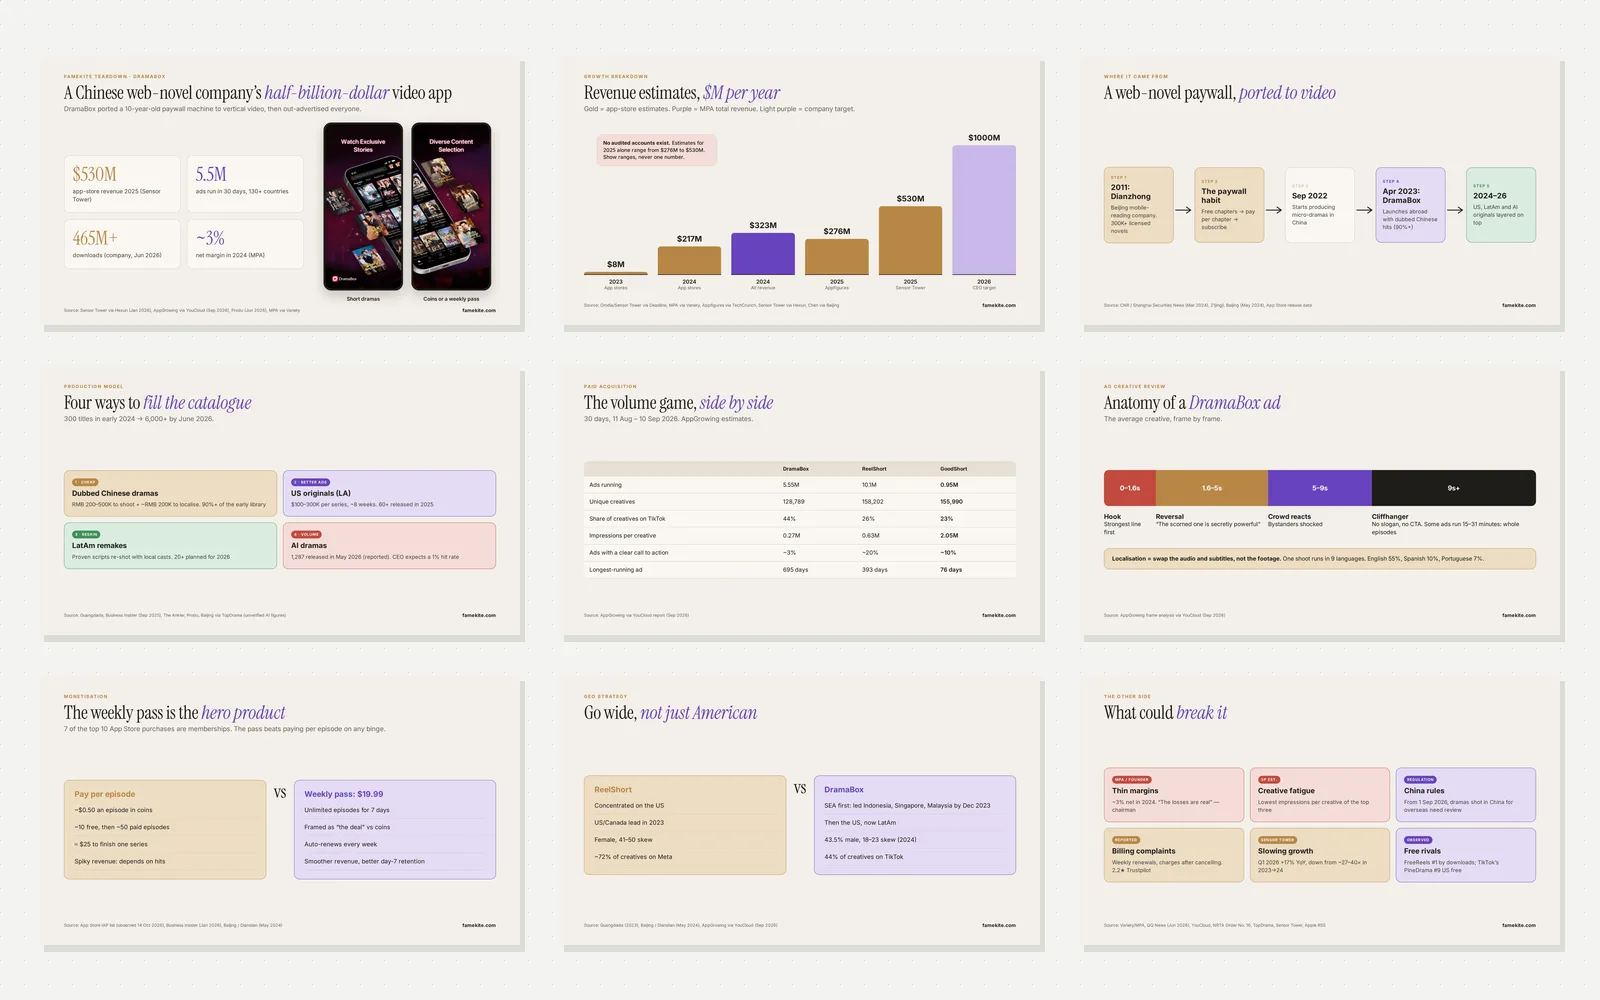This screenshot has width=1600, height=1000.
Task: Click the 'No audited accounts exist' note
Action: [657, 150]
